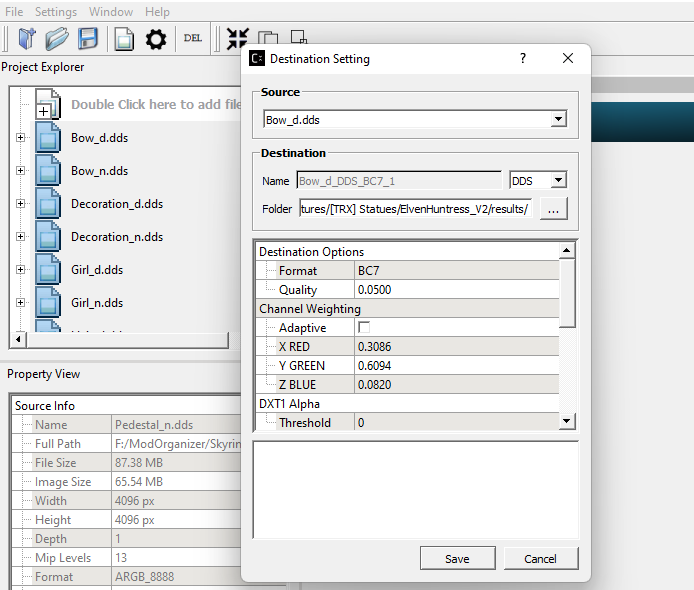Open the Window menu
Screen dimensions: 694x590
(x=111, y=12)
